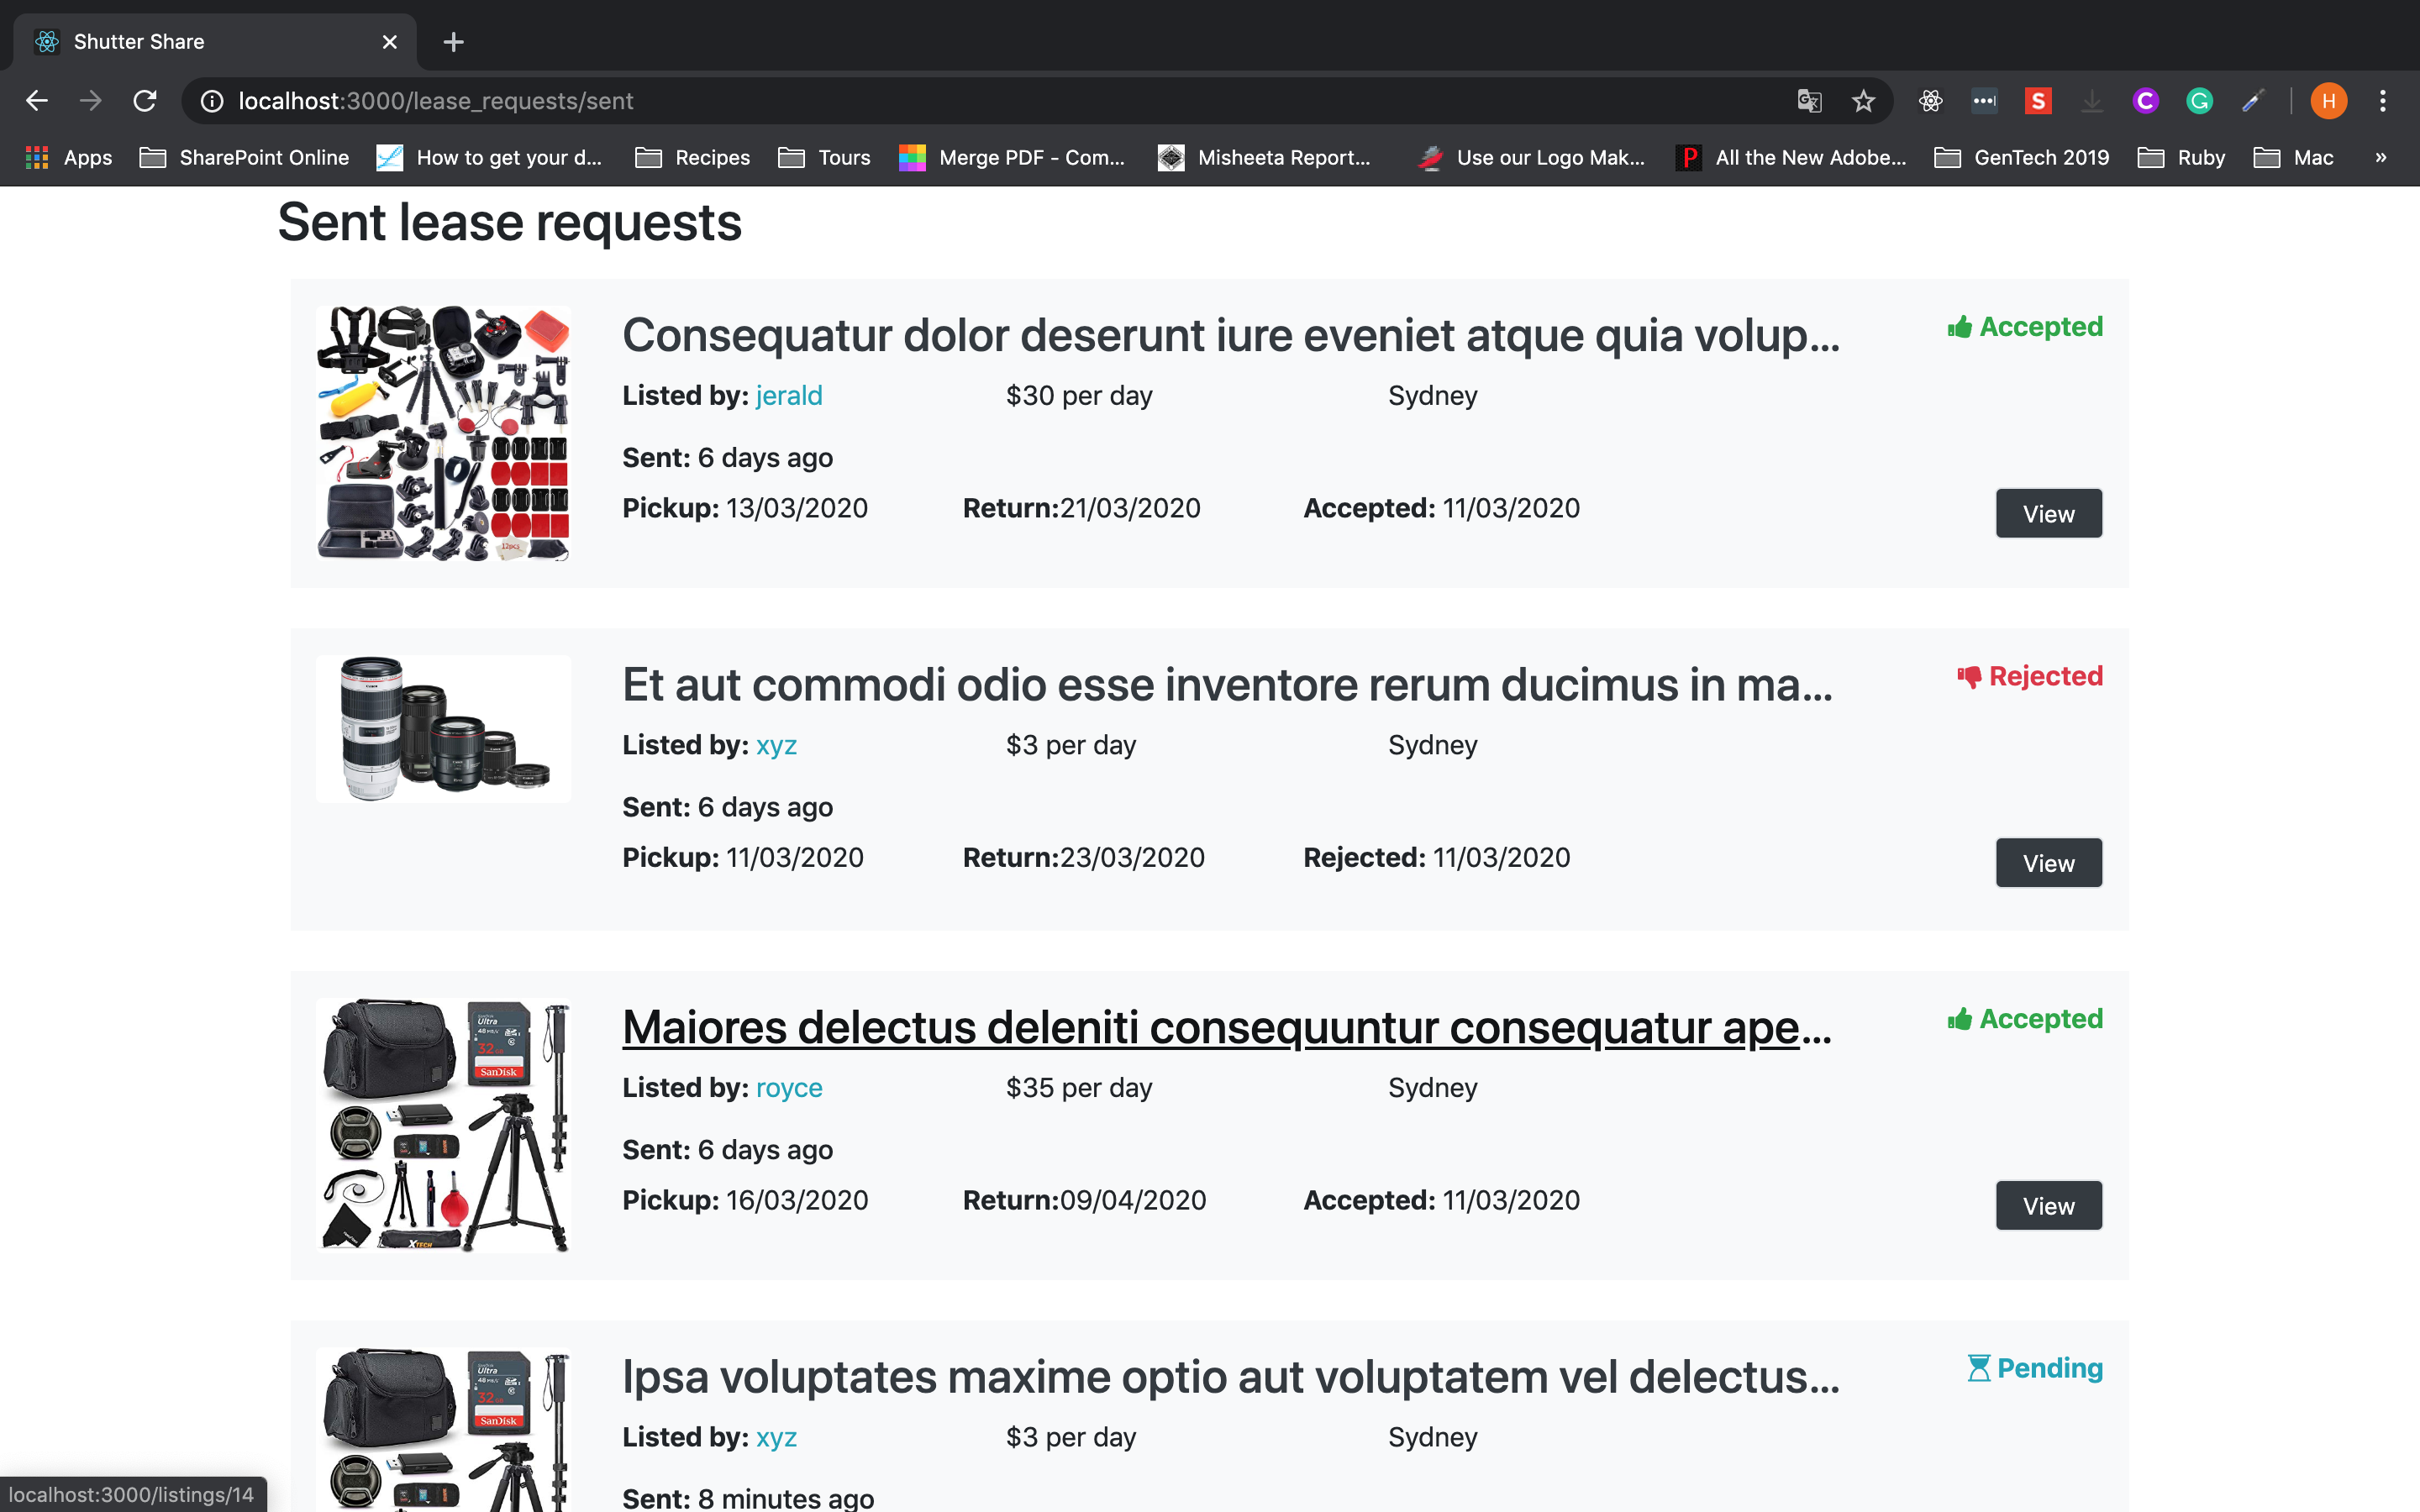Click the site information icon beside URL
The width and height of the screenshot is (2420, 1512).
pos(212,101)
